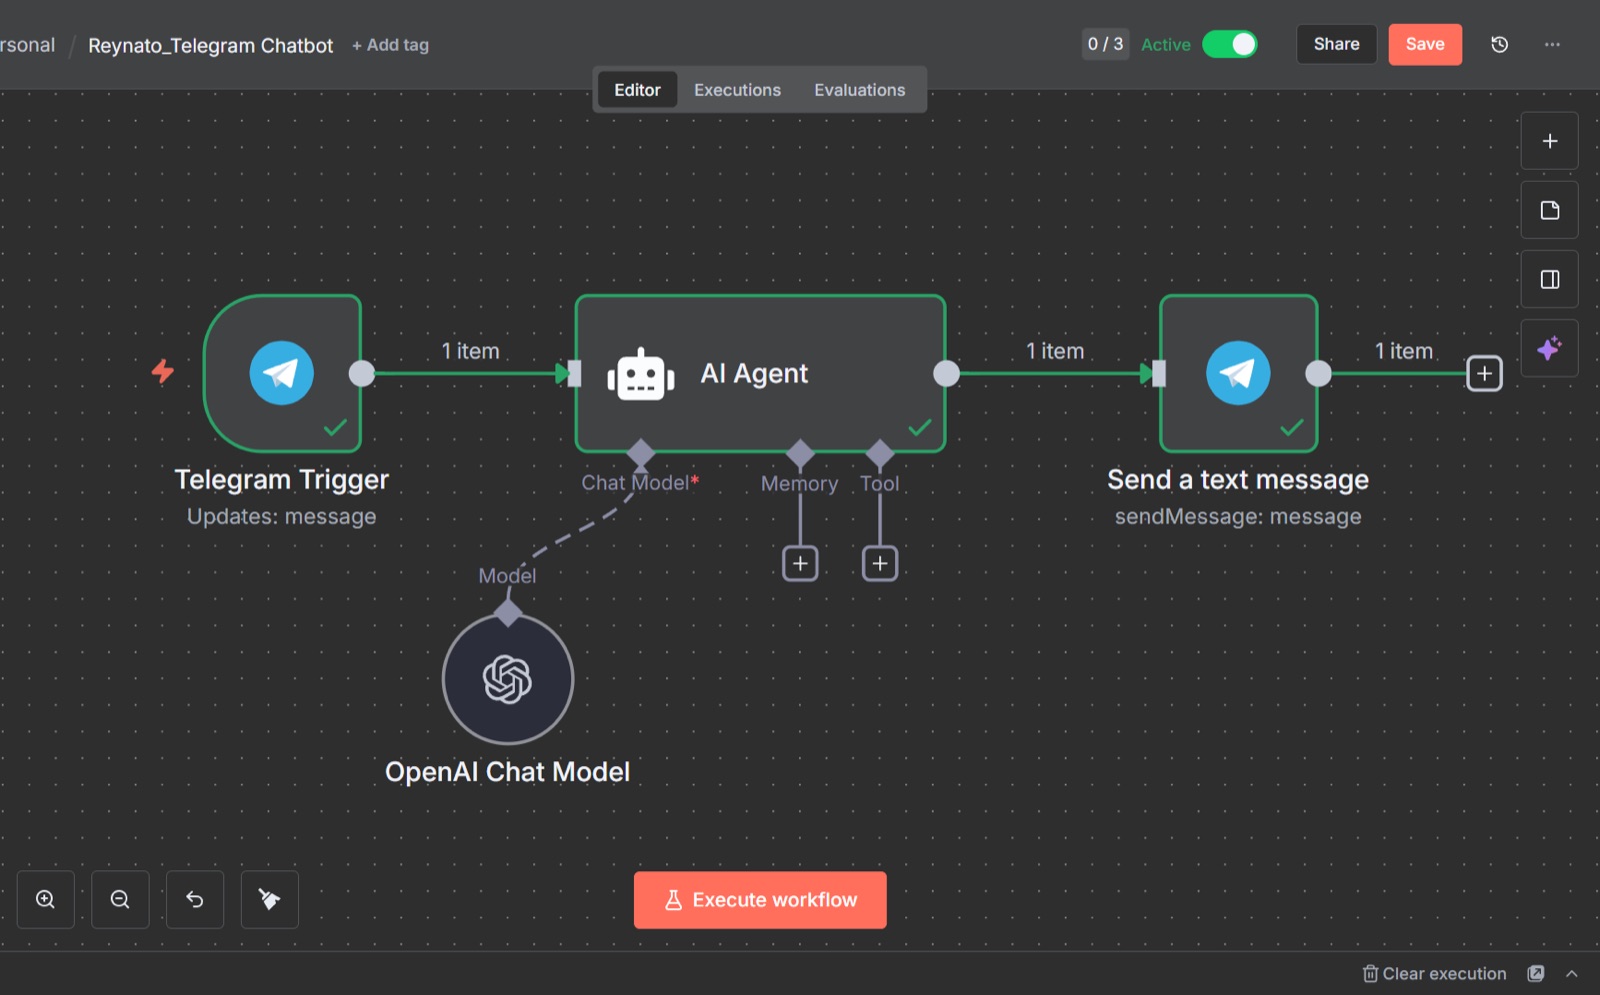Viewport: 1600px width, 995px height.
Task: Open workflow version history
Action: (x=1500, y=44)
